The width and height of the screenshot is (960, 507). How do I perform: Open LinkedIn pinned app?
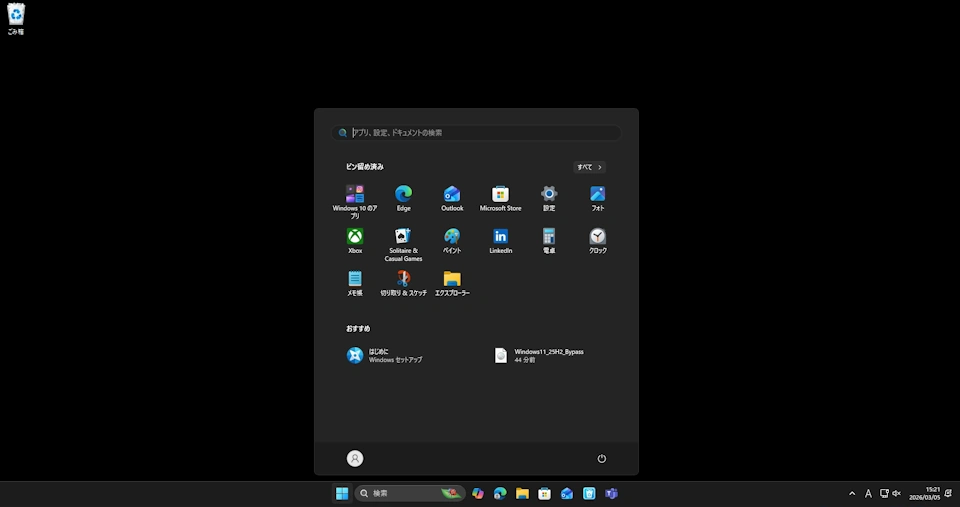coord(500,241)
